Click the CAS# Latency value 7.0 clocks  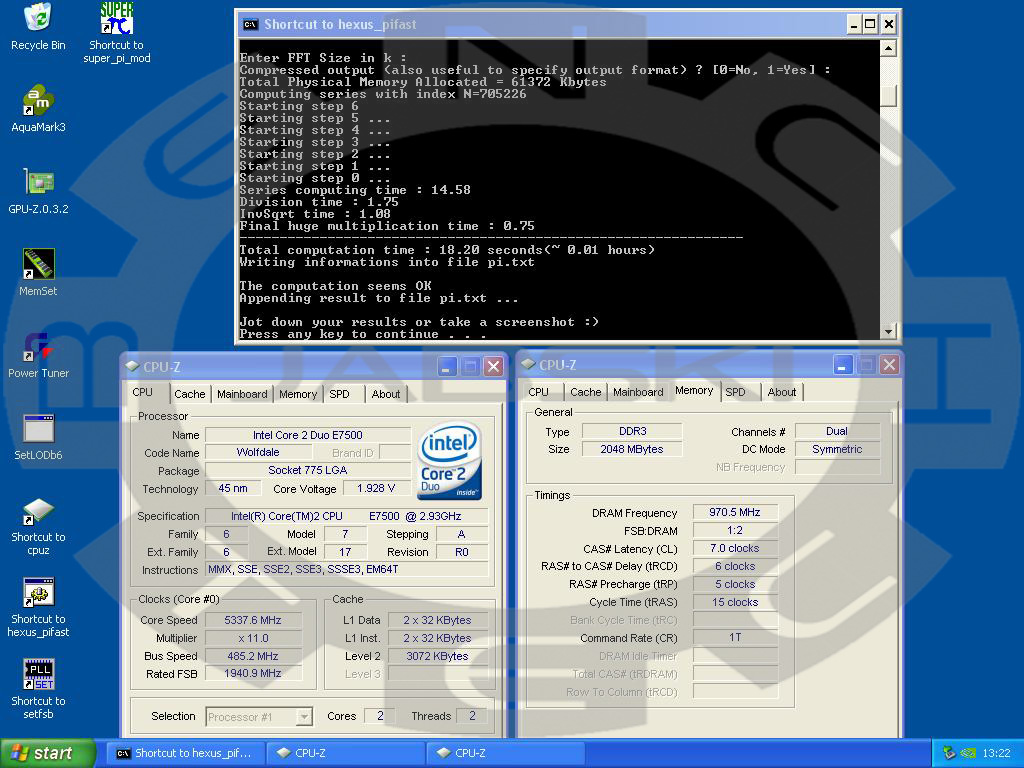pos(735,549)
